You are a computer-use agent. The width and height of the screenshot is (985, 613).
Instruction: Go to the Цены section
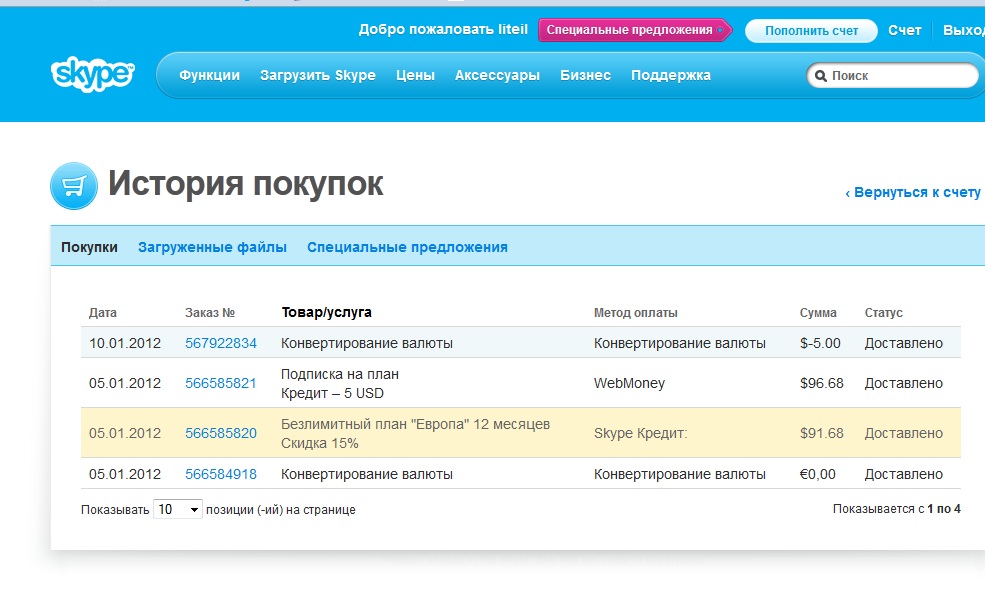tap(415, 75)
